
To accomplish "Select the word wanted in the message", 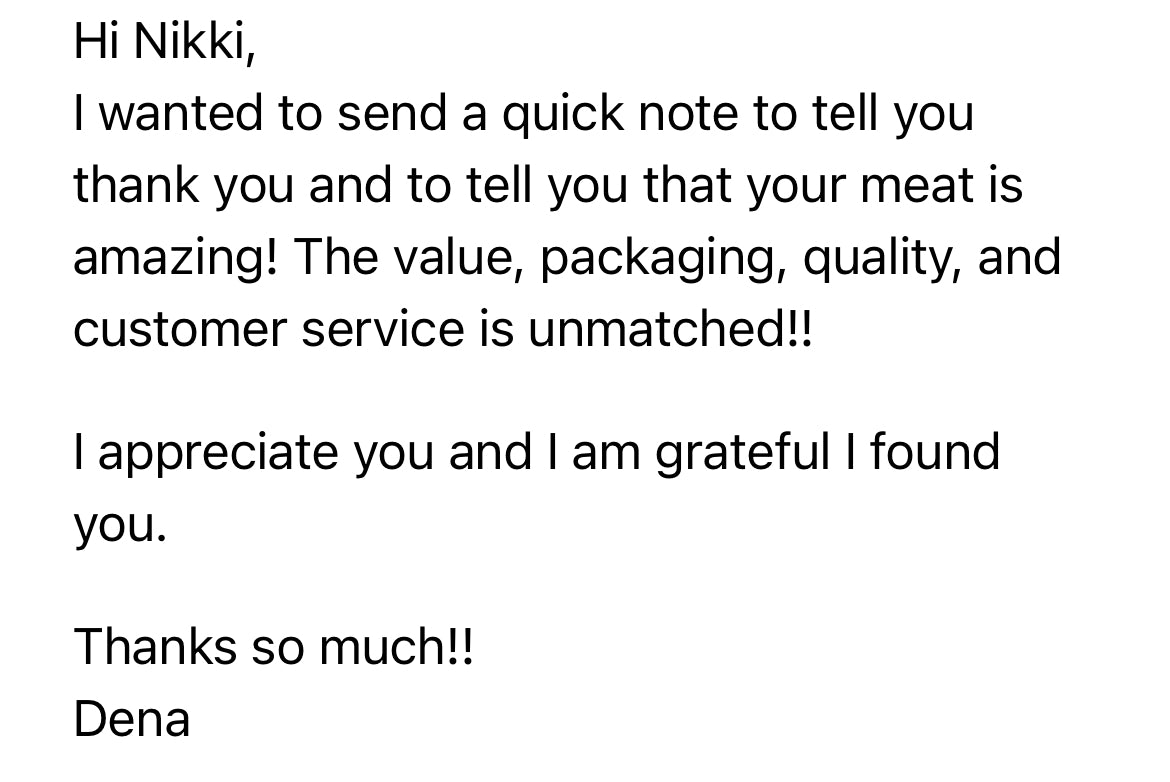I will pos(181,113).
